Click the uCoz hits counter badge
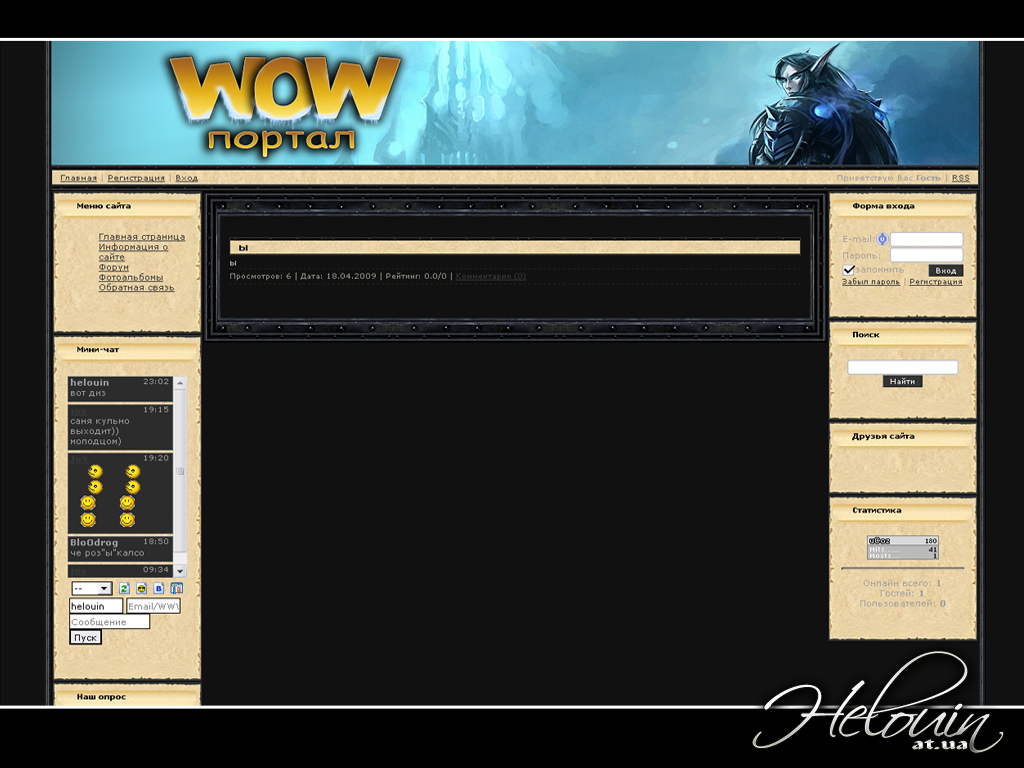The width and height of the screenshot is (1024, 768). (x=903, y=548)
